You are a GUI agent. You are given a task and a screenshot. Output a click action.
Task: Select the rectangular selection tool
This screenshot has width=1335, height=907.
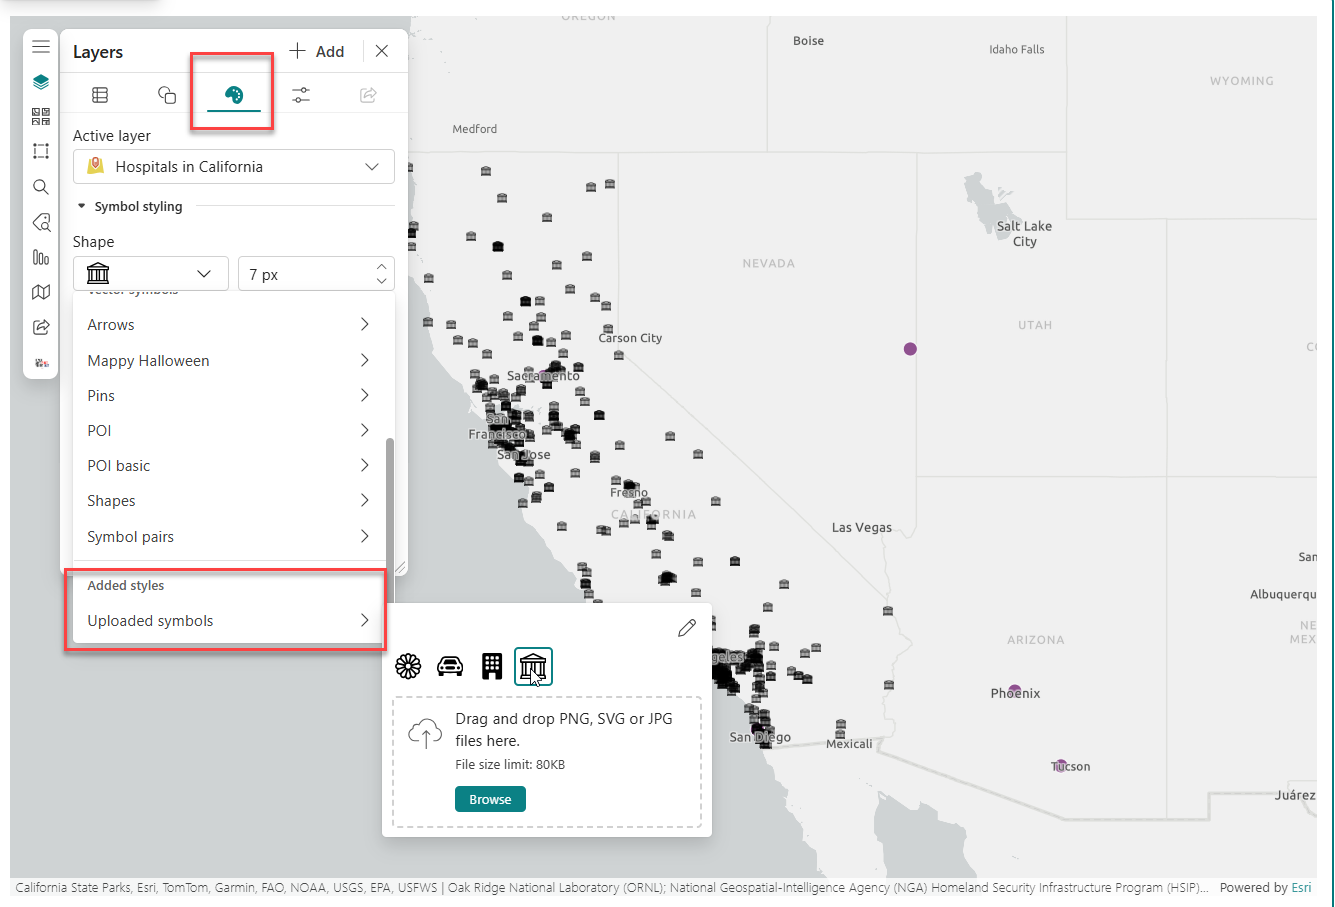click(41, 151)
